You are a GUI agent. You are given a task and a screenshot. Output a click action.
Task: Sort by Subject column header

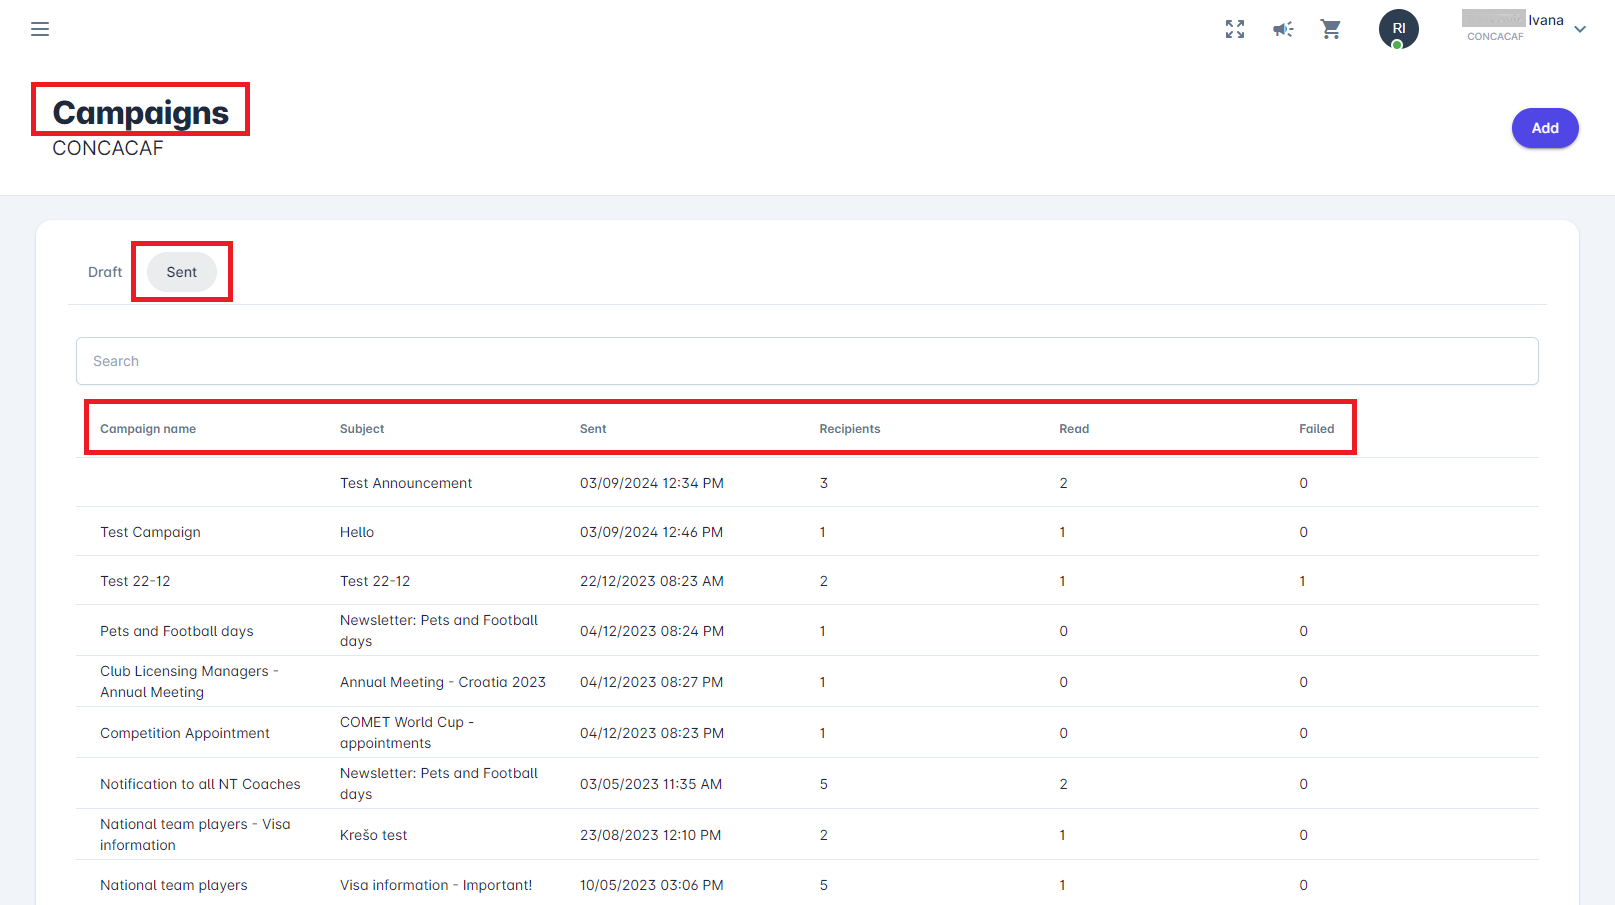point(362,429)
